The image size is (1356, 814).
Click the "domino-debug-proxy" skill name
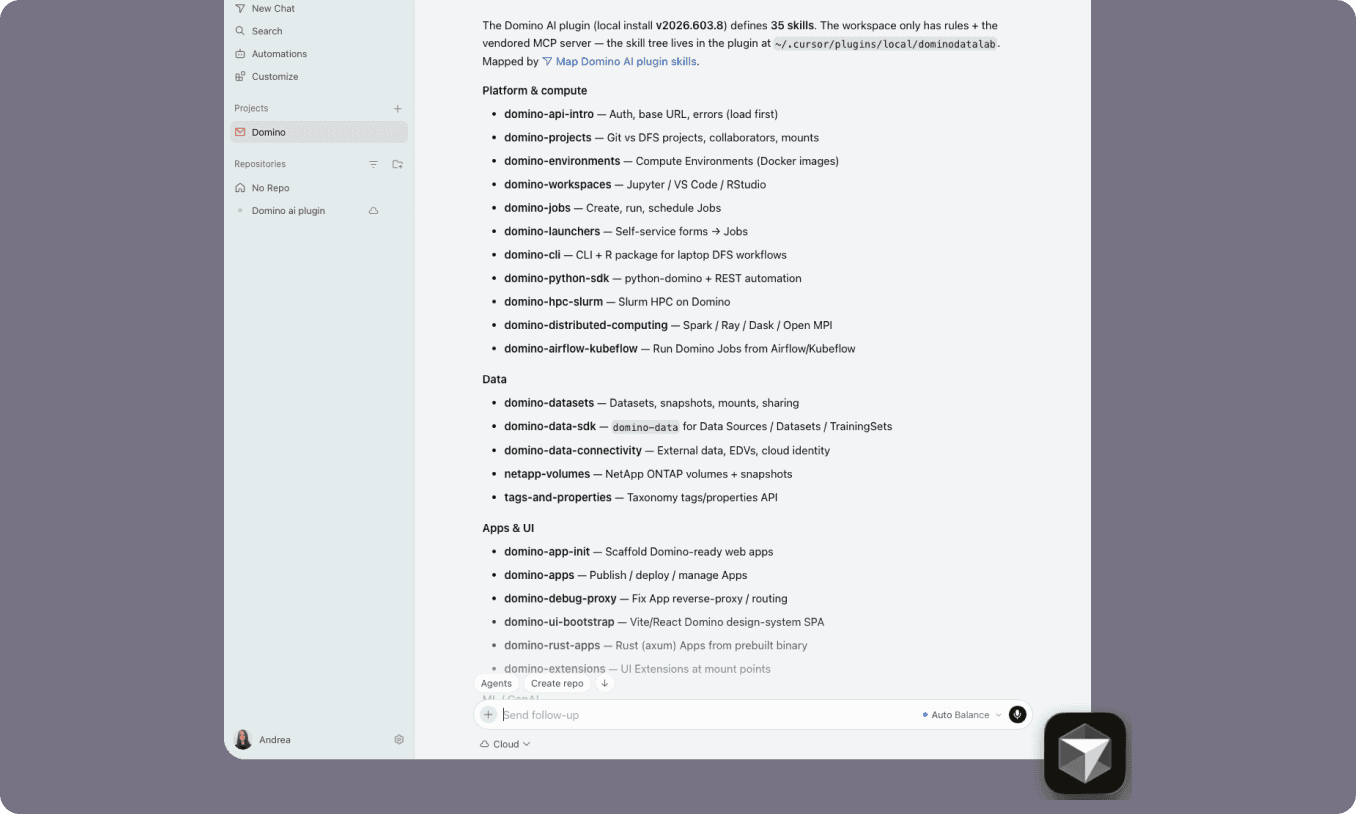tap(560, 599)
